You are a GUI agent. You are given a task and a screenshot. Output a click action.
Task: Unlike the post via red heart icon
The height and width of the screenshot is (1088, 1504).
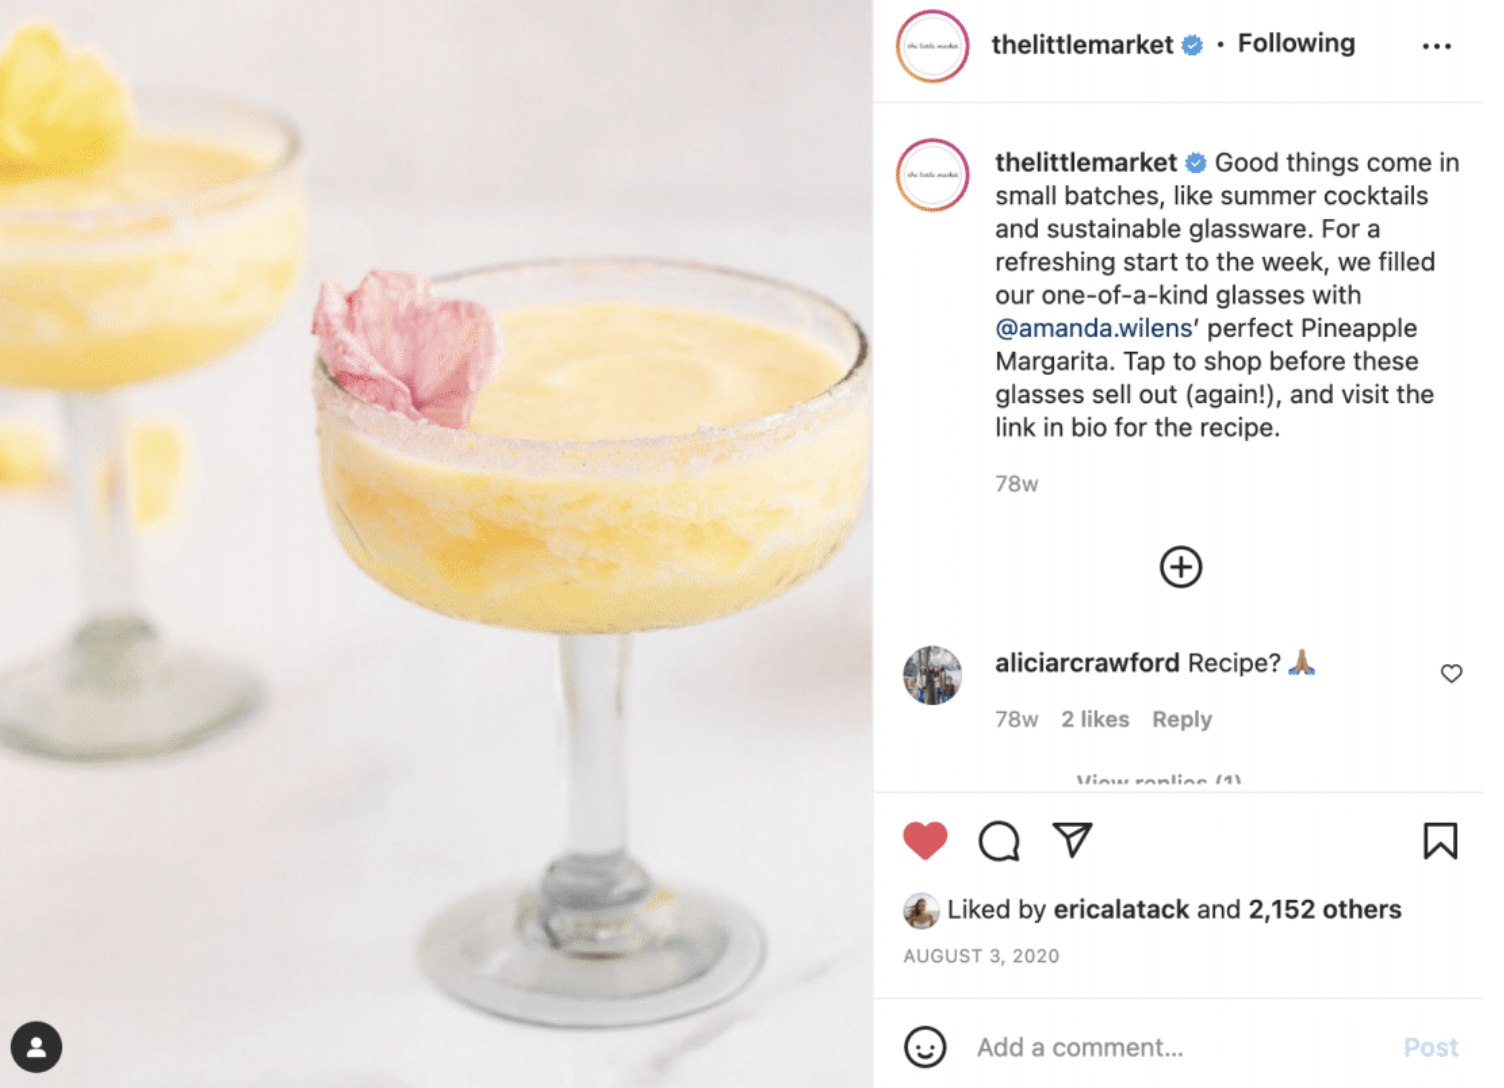[x=925, y=841]
